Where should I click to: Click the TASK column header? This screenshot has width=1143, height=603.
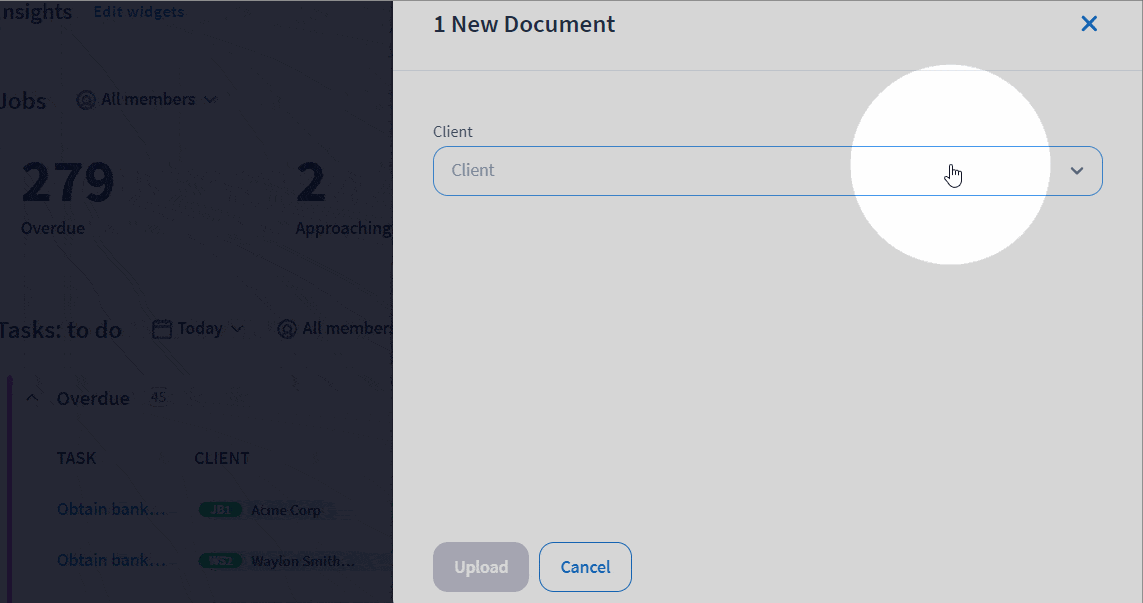(x=76, y=458)
